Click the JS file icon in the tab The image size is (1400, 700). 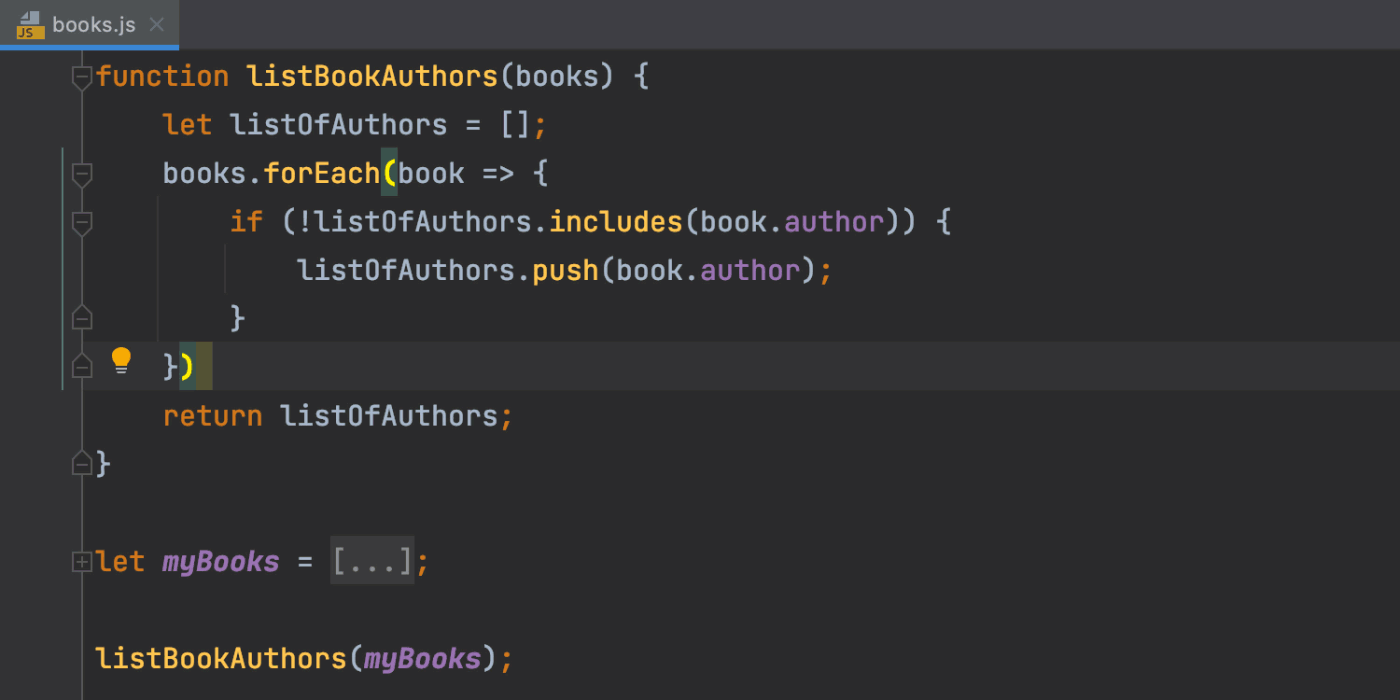tap(30, 24)
